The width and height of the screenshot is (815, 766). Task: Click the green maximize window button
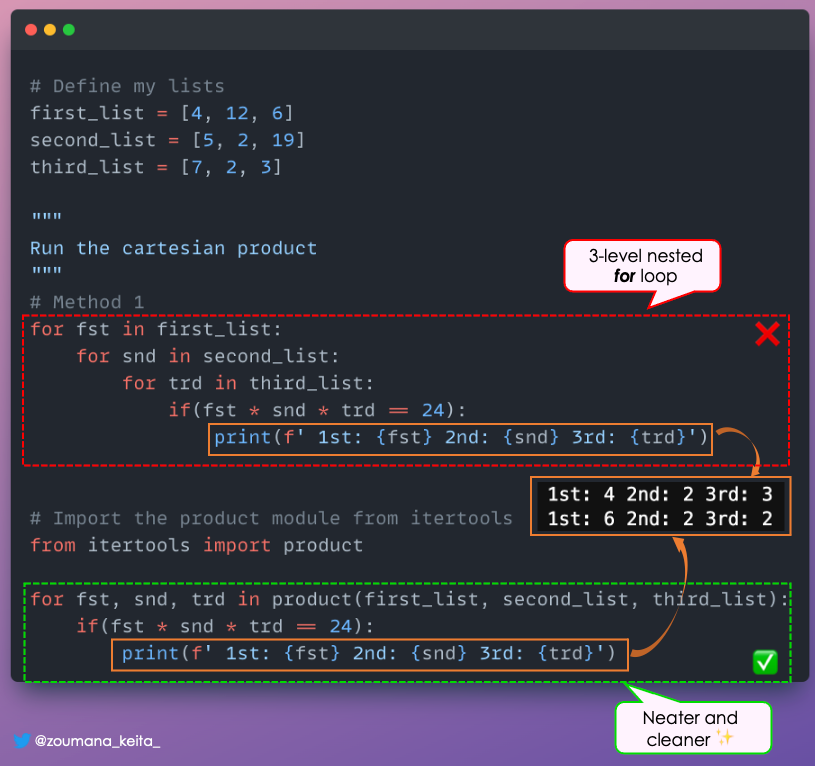click(69, 30)
